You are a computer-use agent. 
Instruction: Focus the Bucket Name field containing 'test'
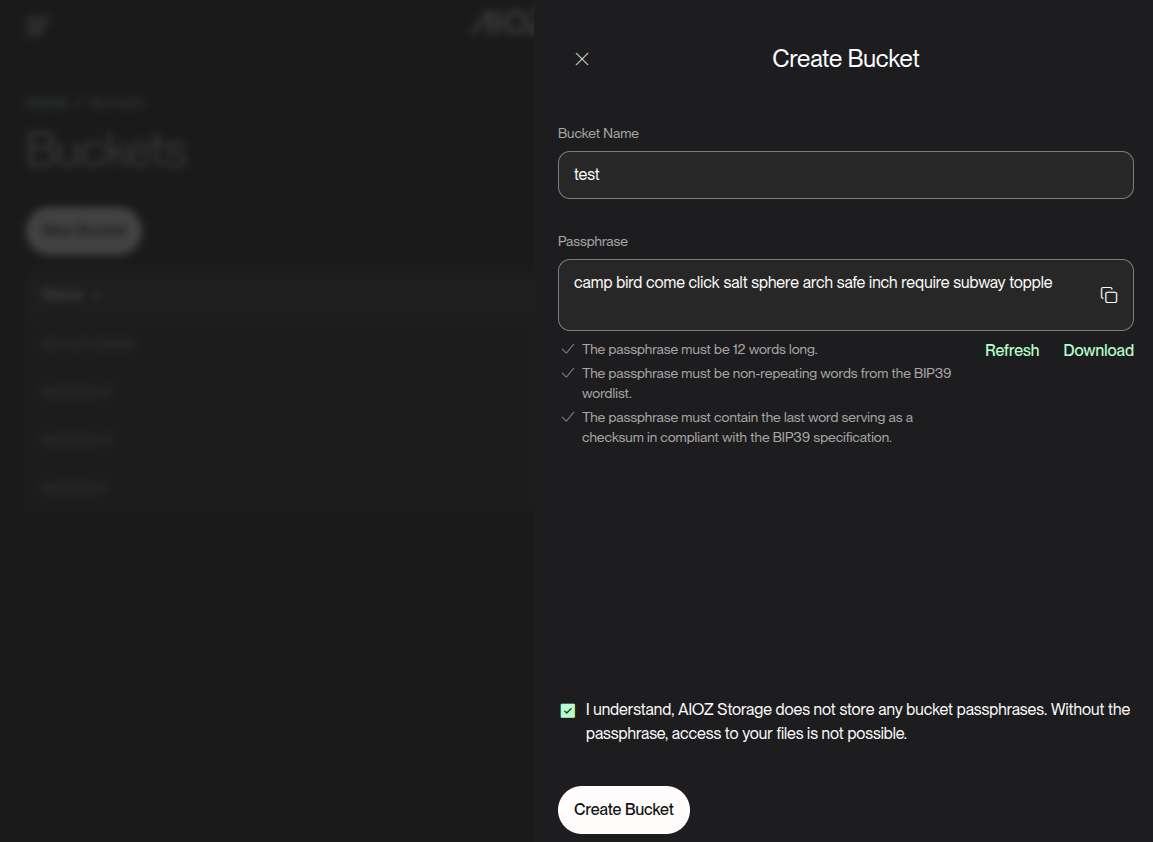845,175
